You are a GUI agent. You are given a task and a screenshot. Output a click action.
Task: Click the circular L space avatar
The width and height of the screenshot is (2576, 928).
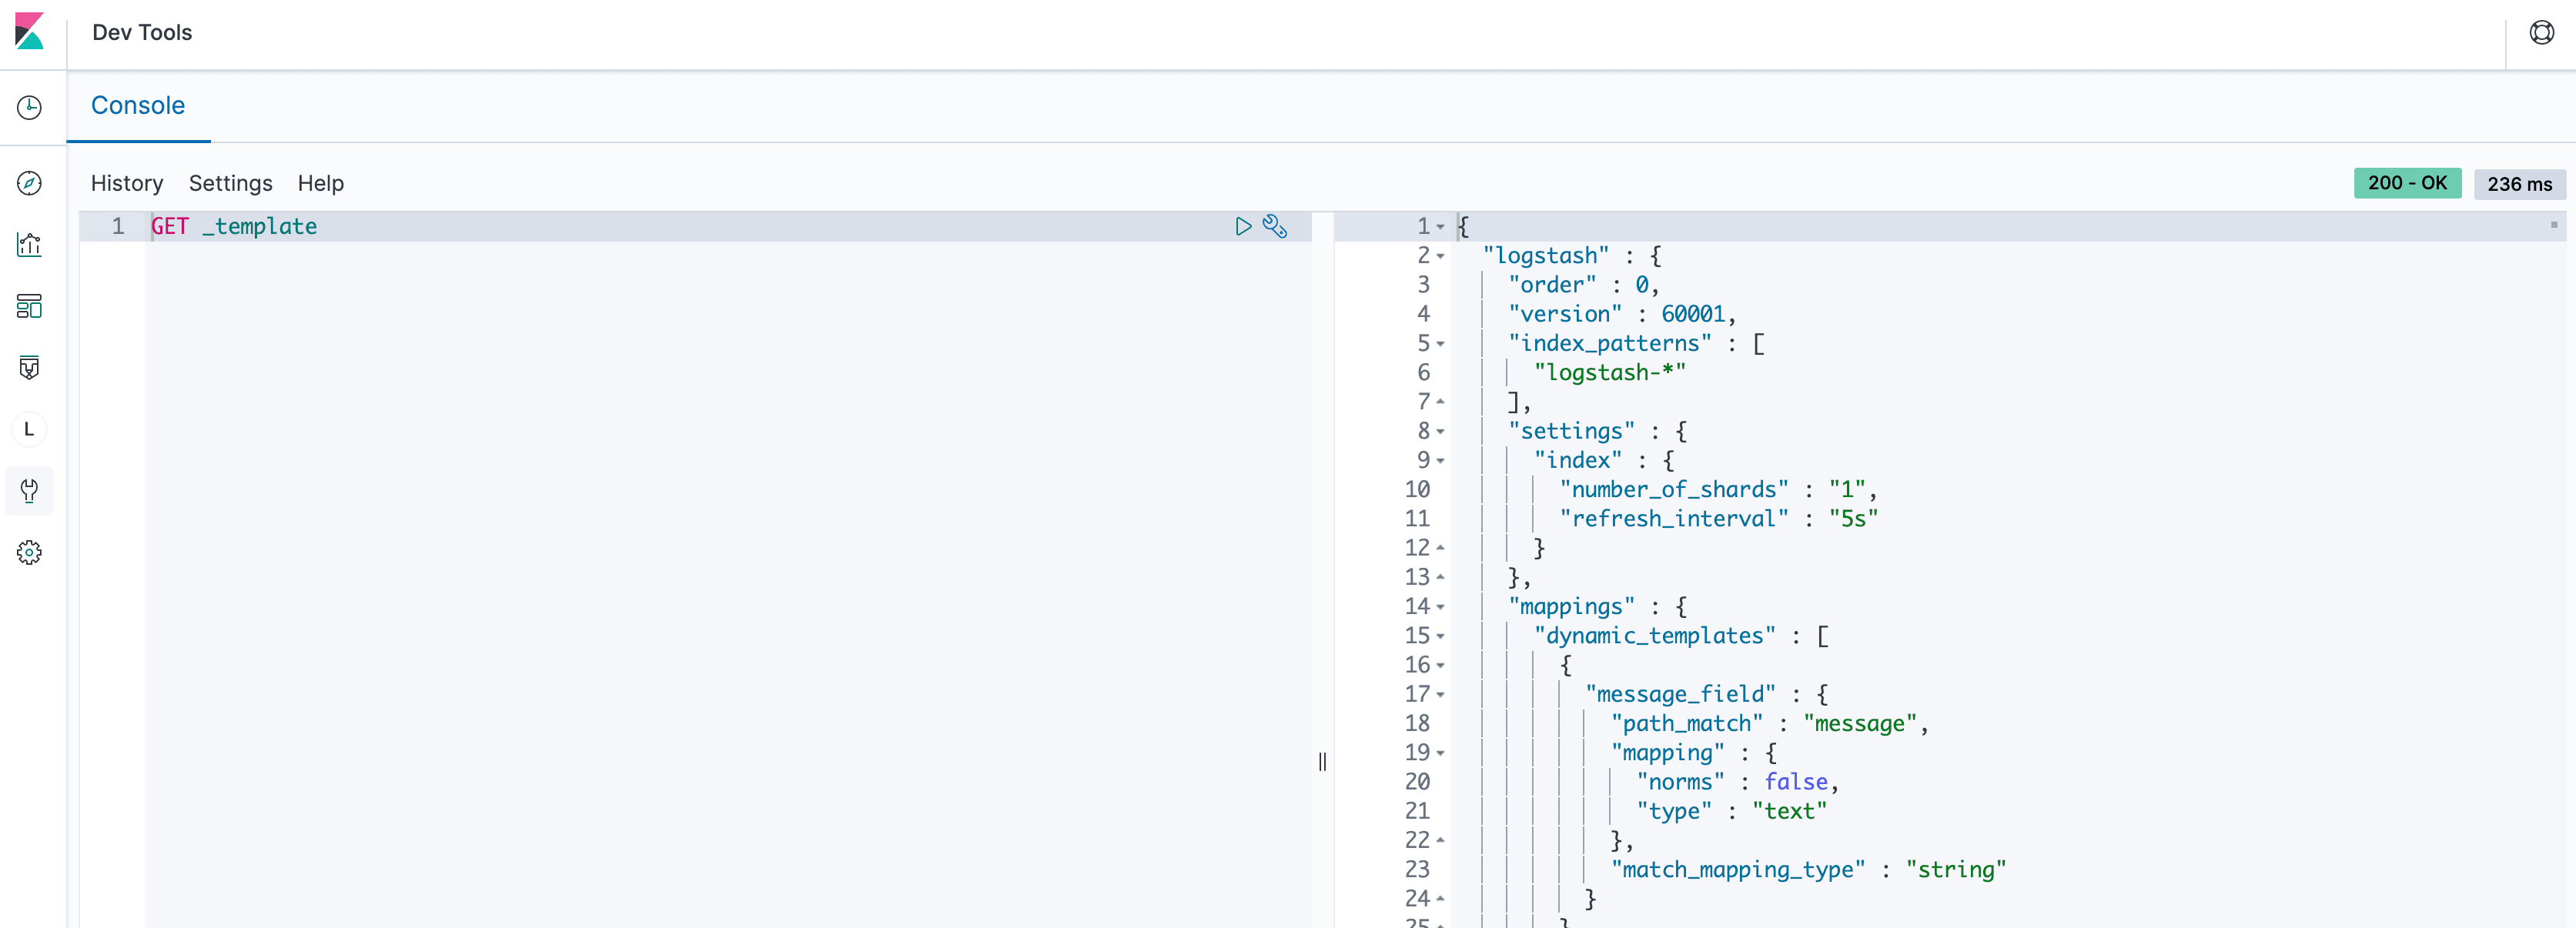point(29,429)
